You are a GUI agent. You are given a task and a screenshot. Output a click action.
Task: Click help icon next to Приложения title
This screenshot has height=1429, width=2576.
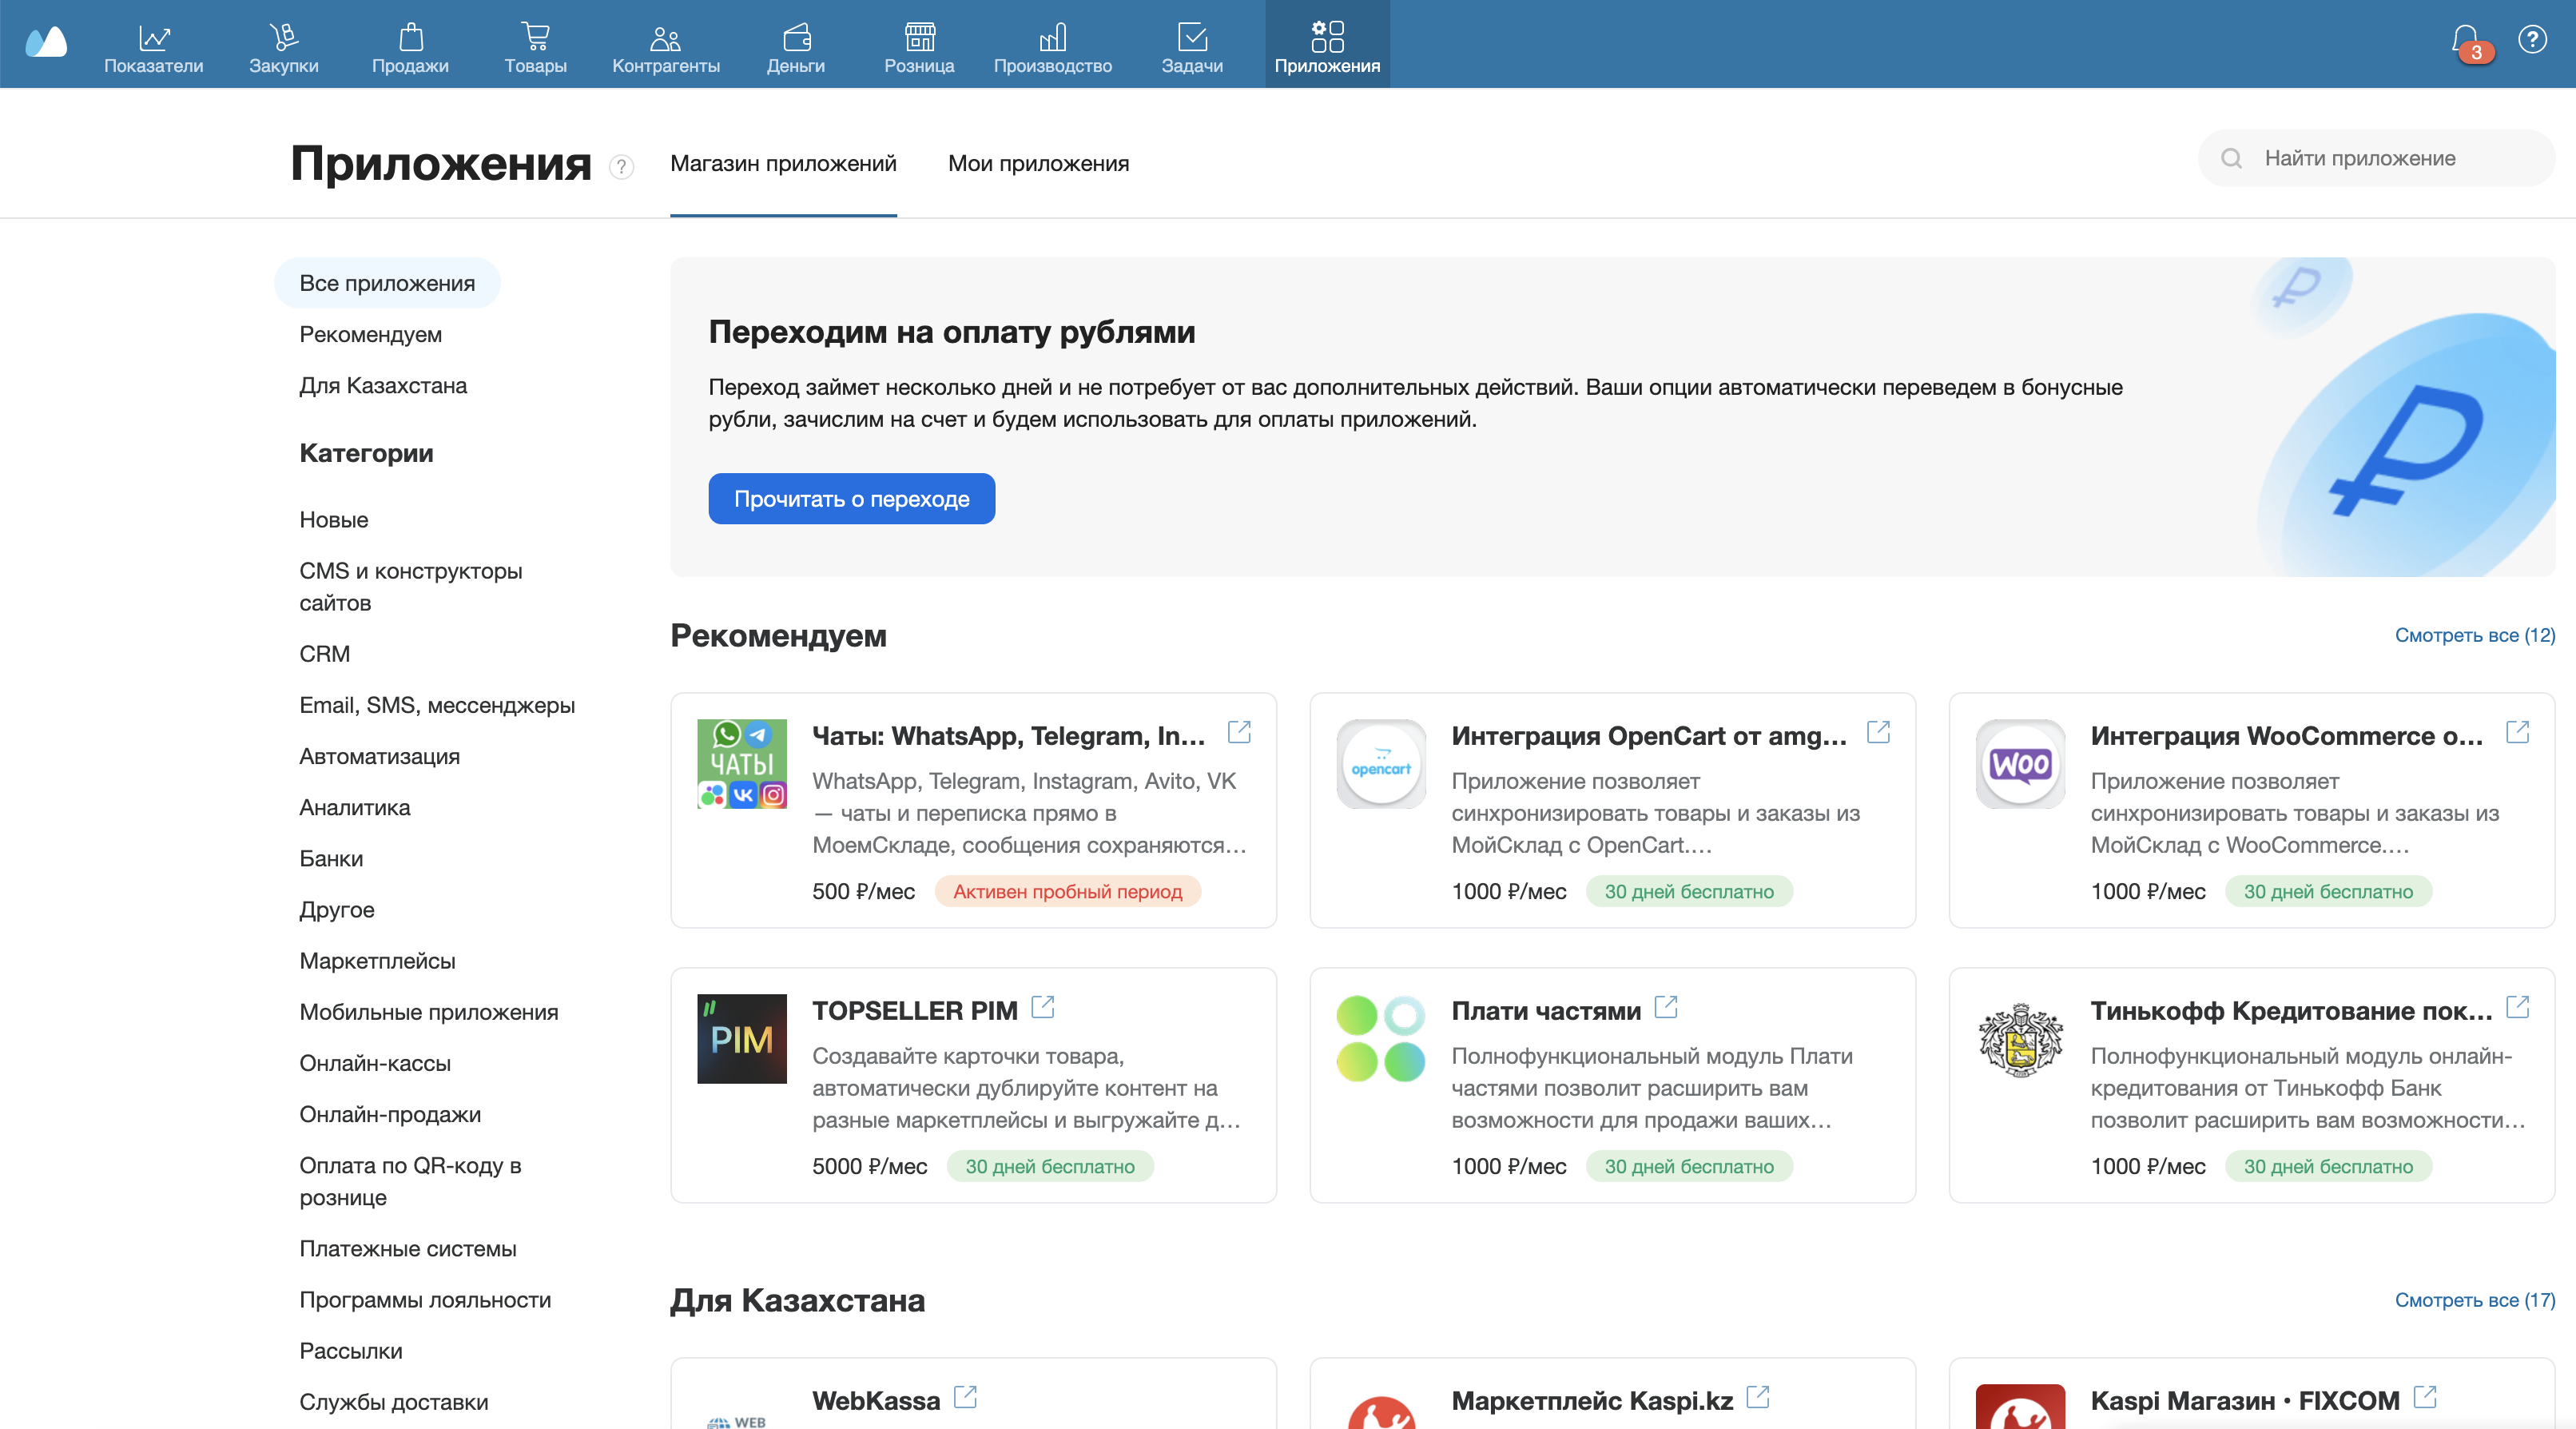click(x=621, y=166)
